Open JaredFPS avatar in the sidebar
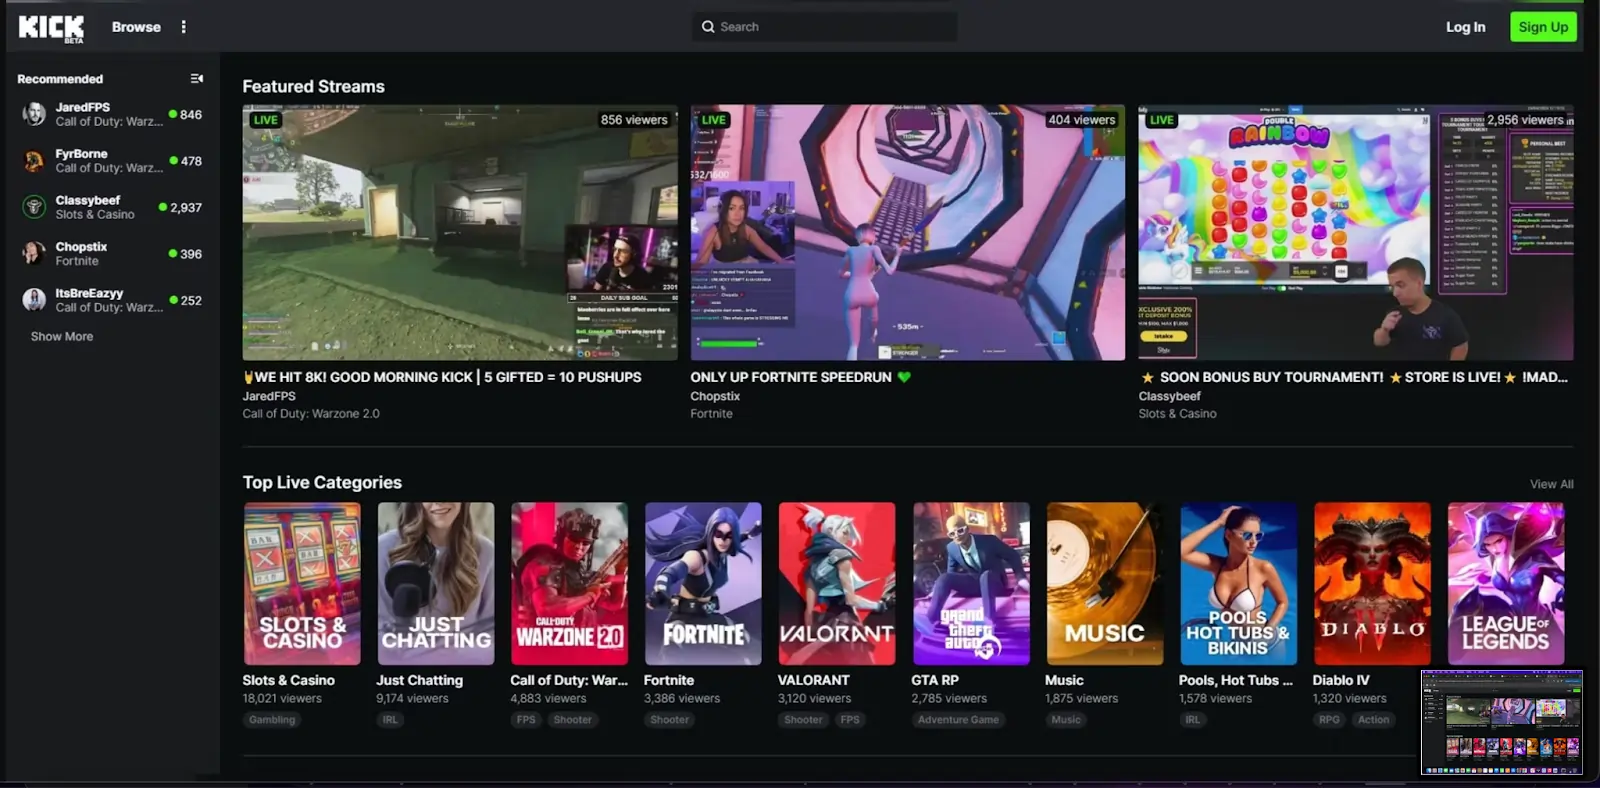 (34, 114)
